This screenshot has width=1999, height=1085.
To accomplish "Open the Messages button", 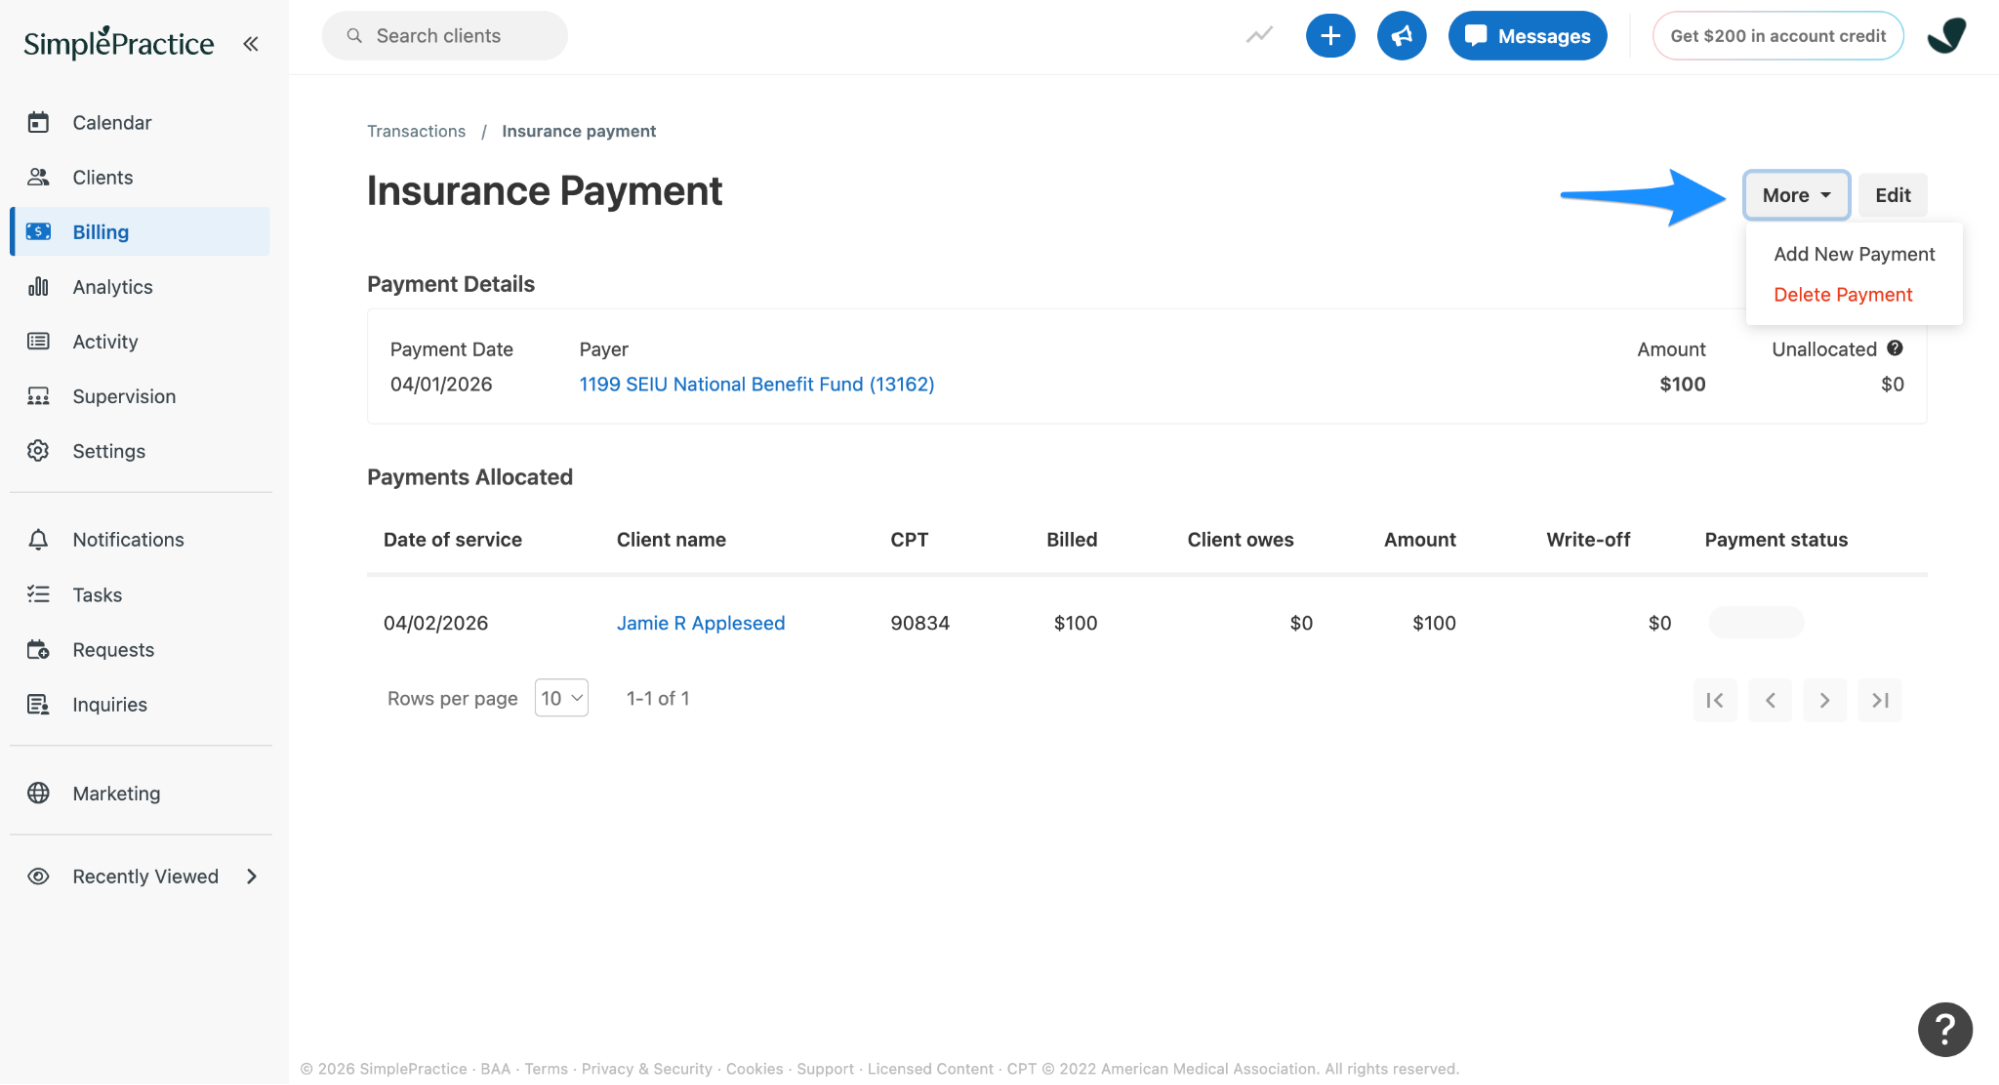I will coord(1527,36).
